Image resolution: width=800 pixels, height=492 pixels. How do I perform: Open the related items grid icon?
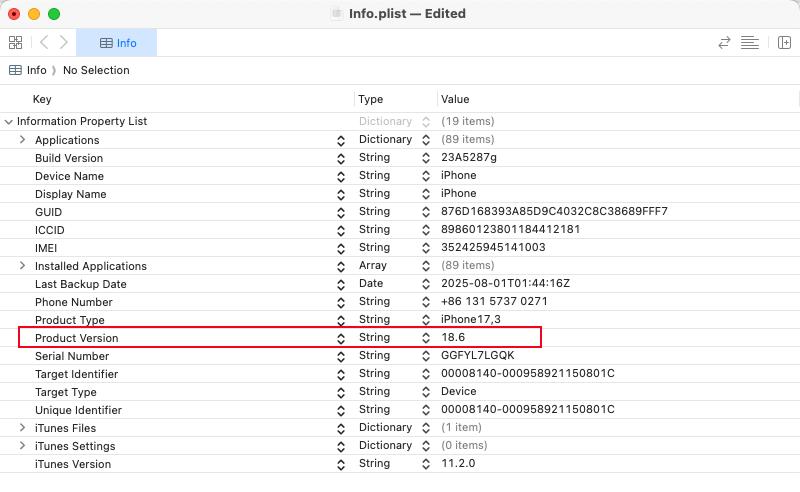coord(15,42)
